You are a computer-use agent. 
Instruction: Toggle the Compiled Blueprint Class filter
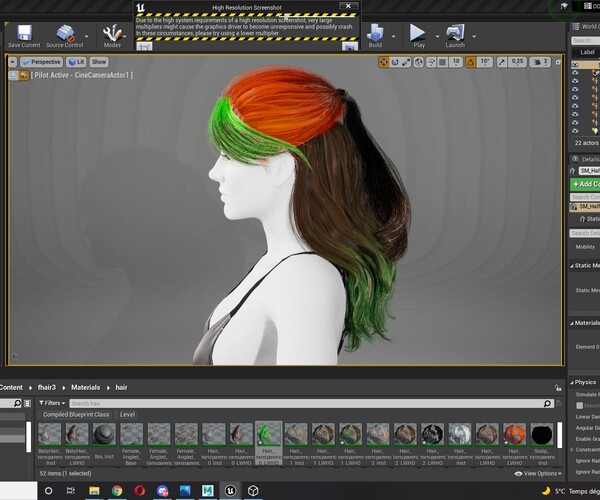click(76, 415)
